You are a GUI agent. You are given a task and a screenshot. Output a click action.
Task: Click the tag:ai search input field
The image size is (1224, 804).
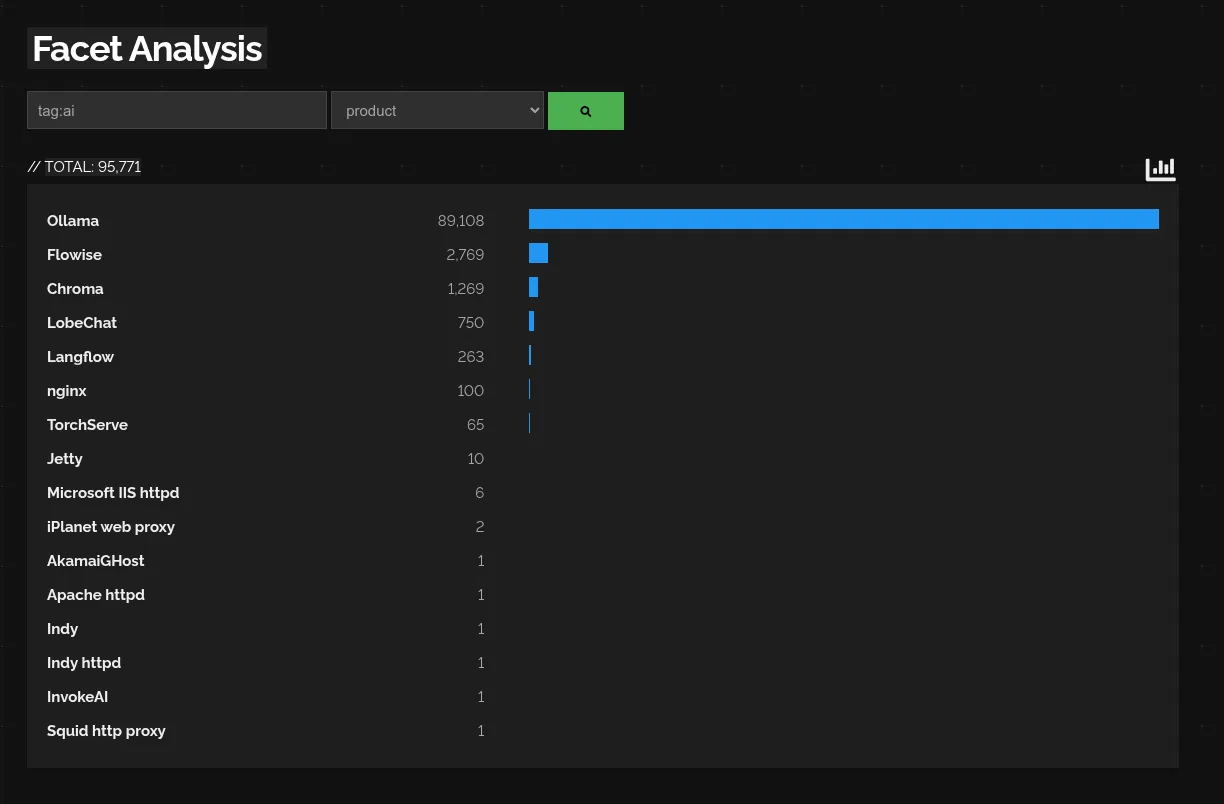click(177, 110)
